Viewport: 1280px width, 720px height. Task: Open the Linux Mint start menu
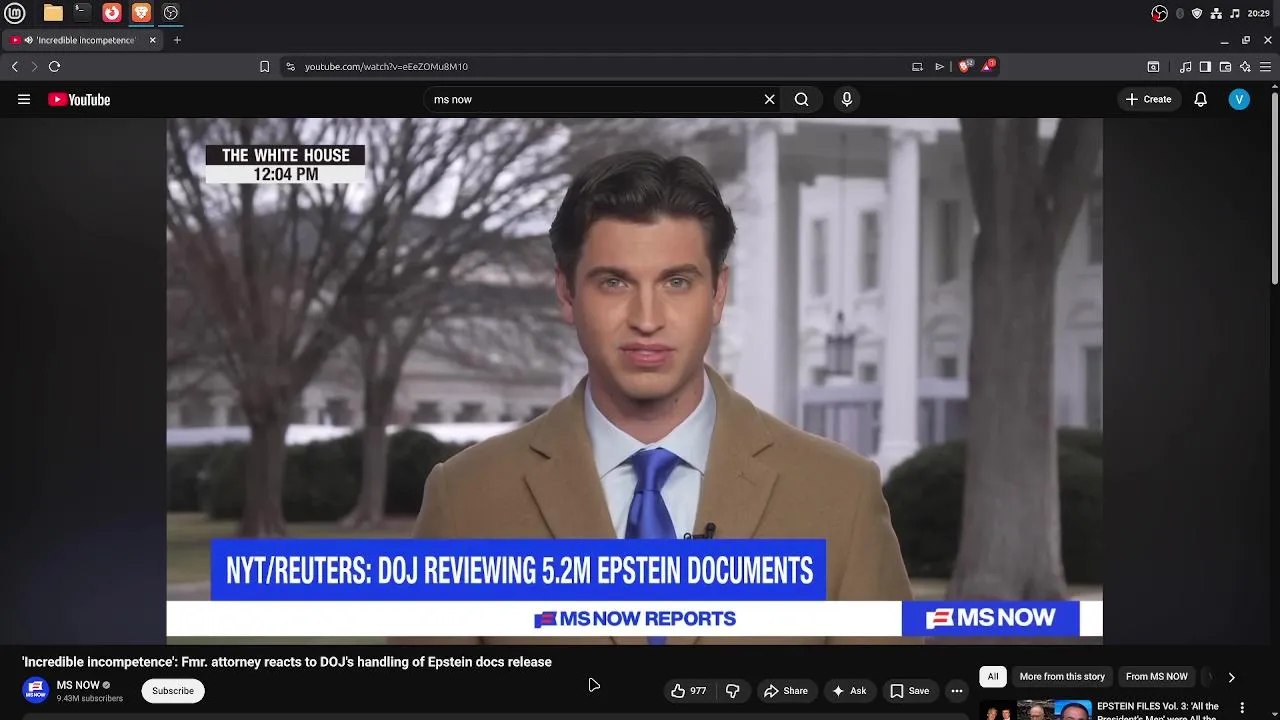tap(15, 13)
